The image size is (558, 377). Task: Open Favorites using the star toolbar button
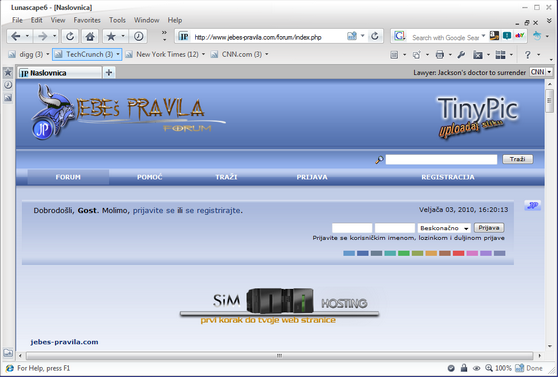pos(111,36)
